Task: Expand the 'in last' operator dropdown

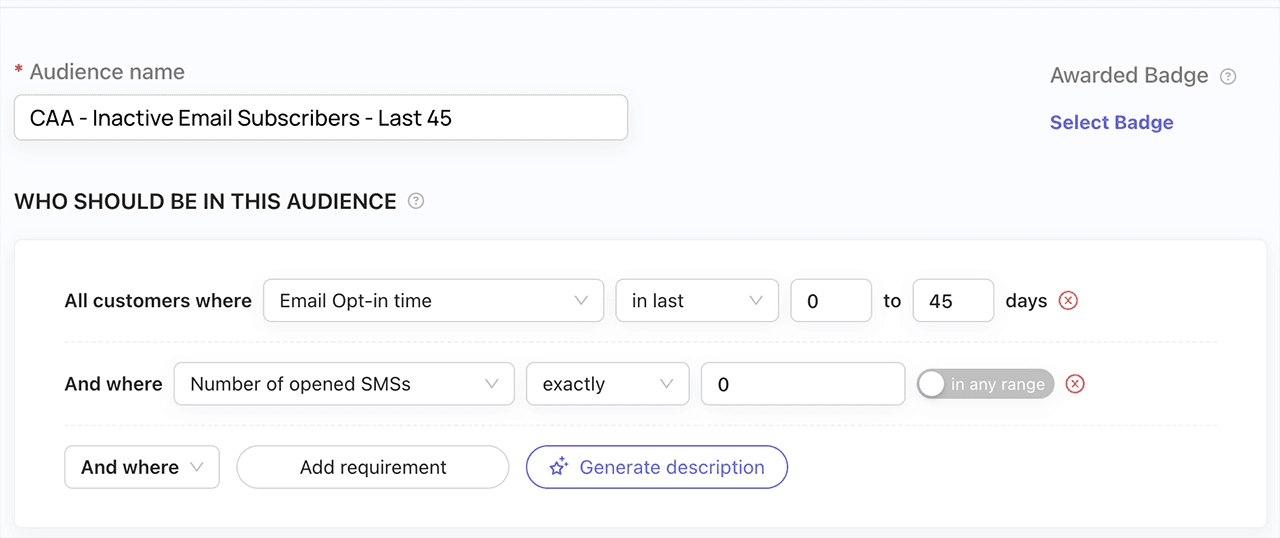Action: click(x=696, y=301)
